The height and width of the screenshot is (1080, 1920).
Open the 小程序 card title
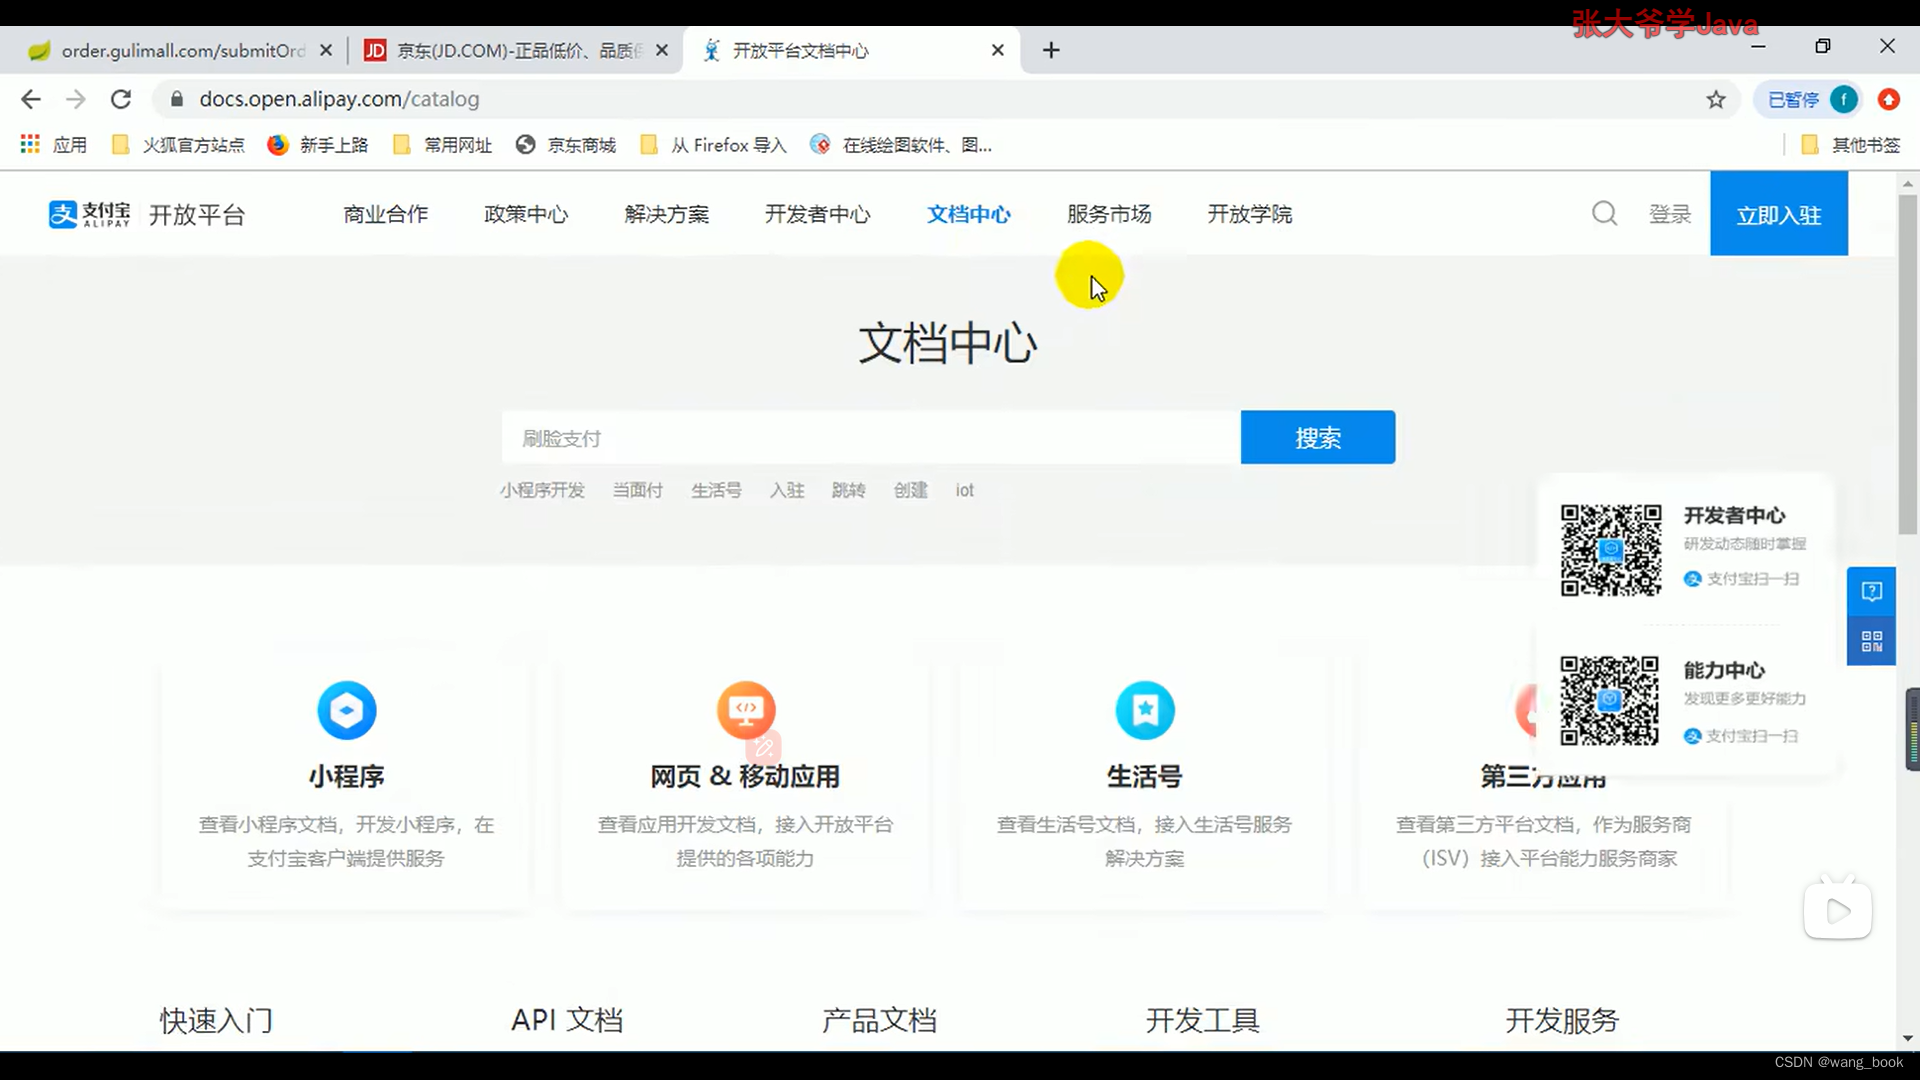346,776
